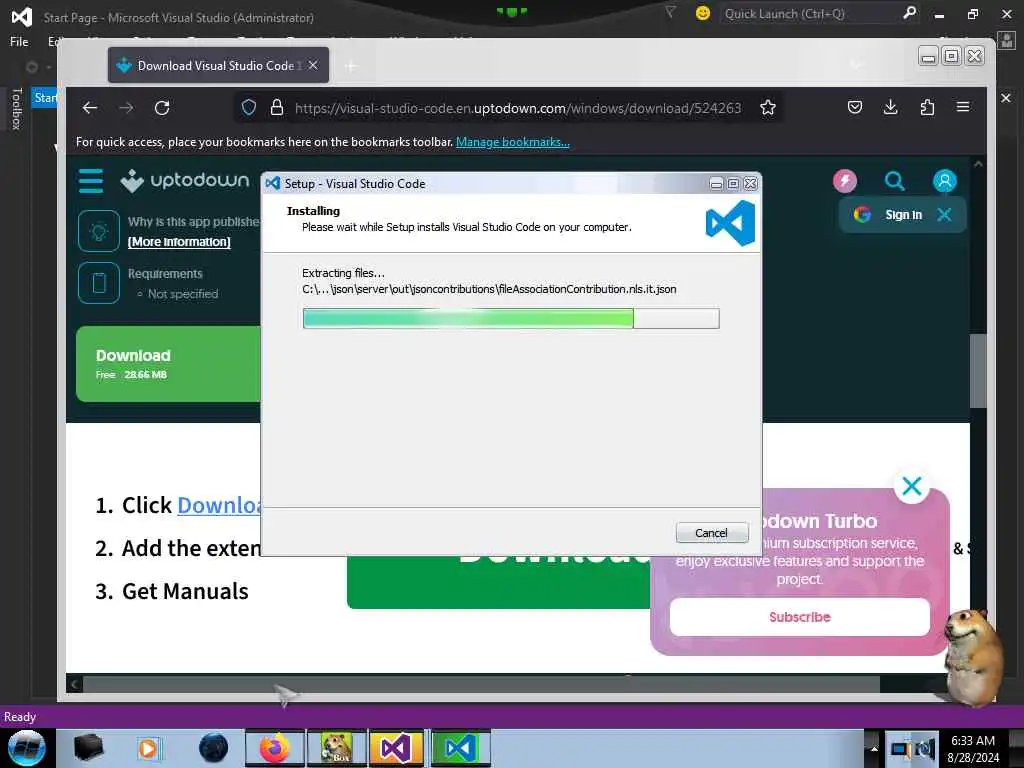The image size is (1024, 768).
Task: Click the uptodown URL address bar
Action: pos(517,108)
